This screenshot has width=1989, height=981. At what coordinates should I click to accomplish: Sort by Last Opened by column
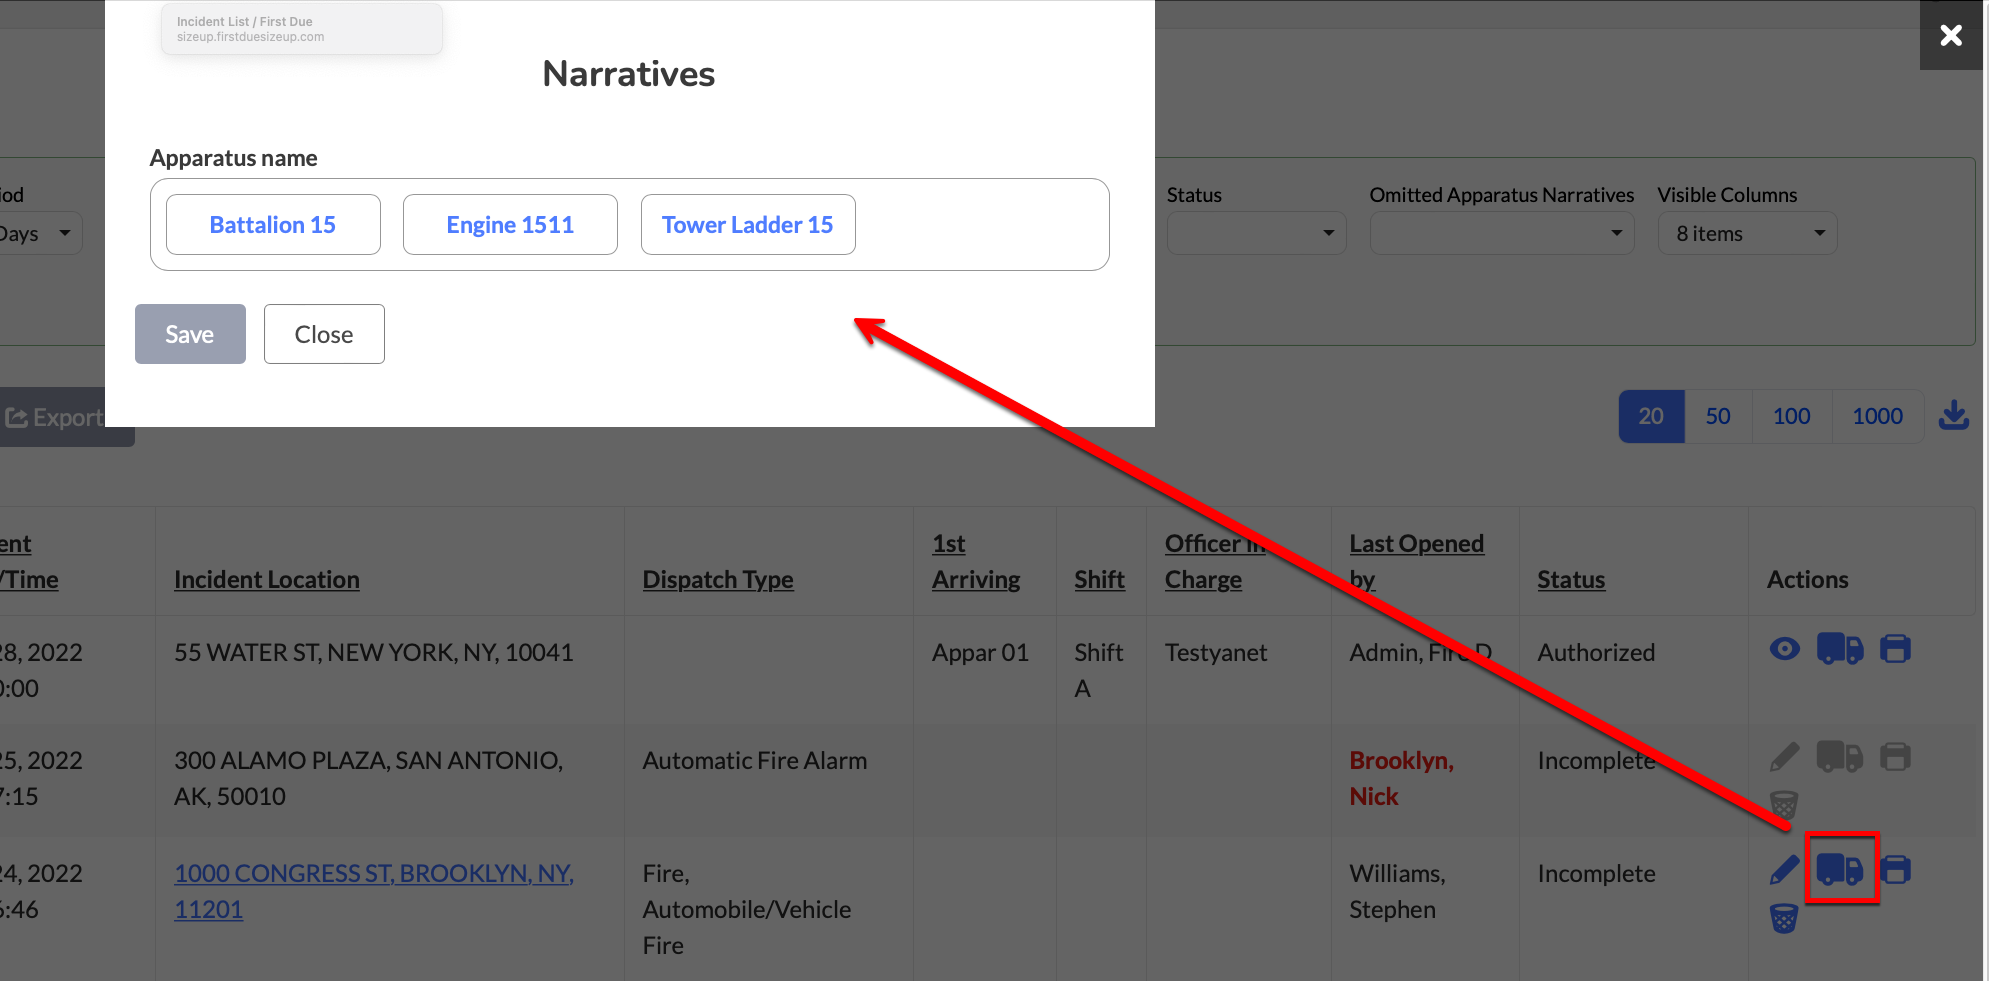pyautogui.click(x=1416, y=561)
